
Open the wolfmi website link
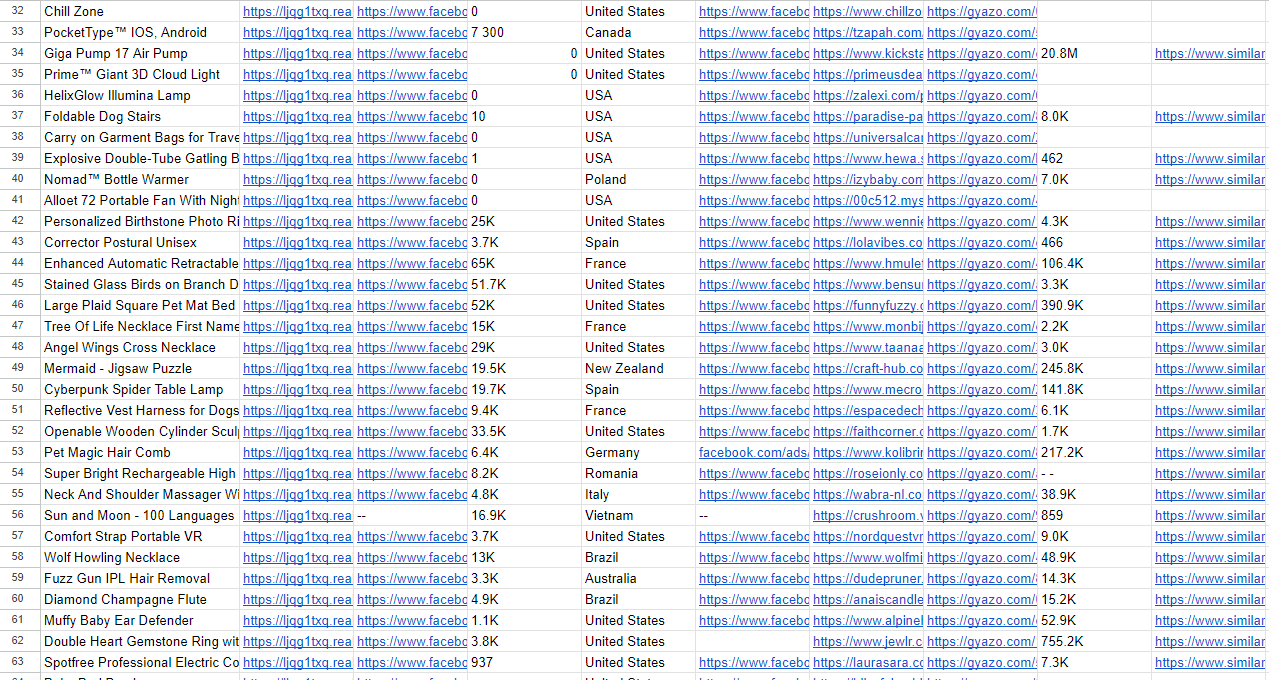867,558
